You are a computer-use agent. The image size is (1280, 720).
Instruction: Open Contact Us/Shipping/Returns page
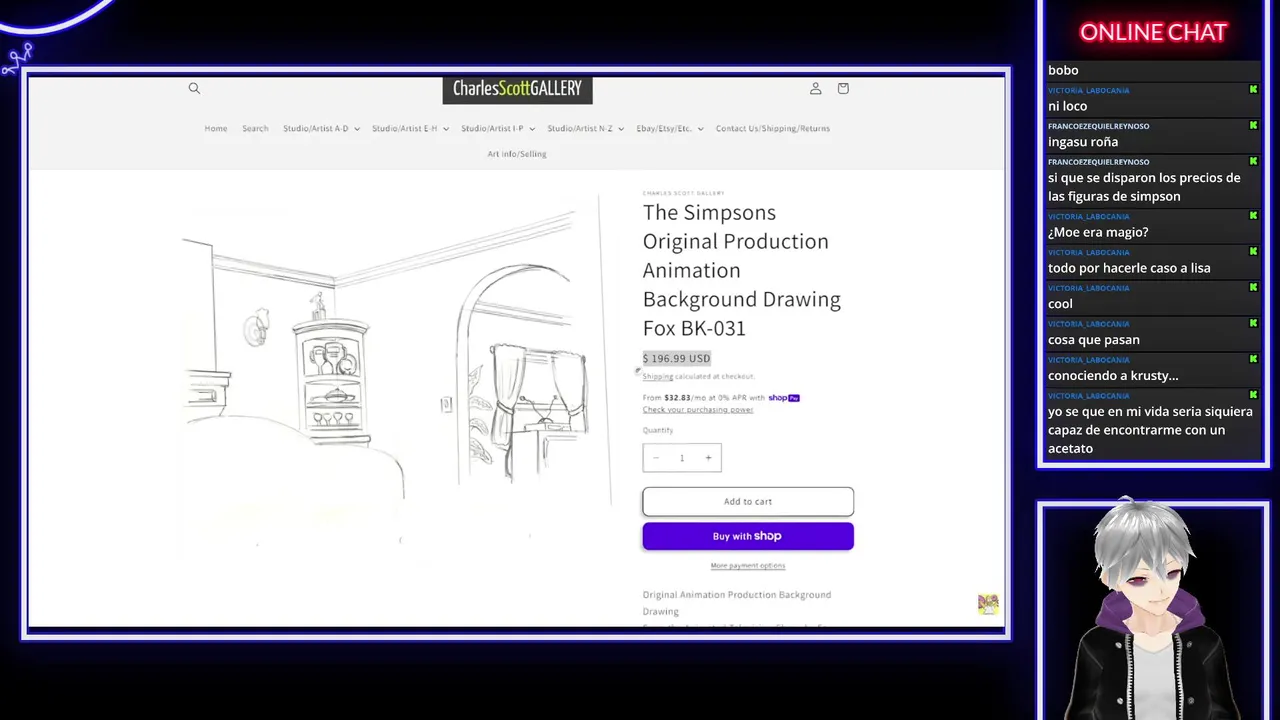click(x=772, y=128)
